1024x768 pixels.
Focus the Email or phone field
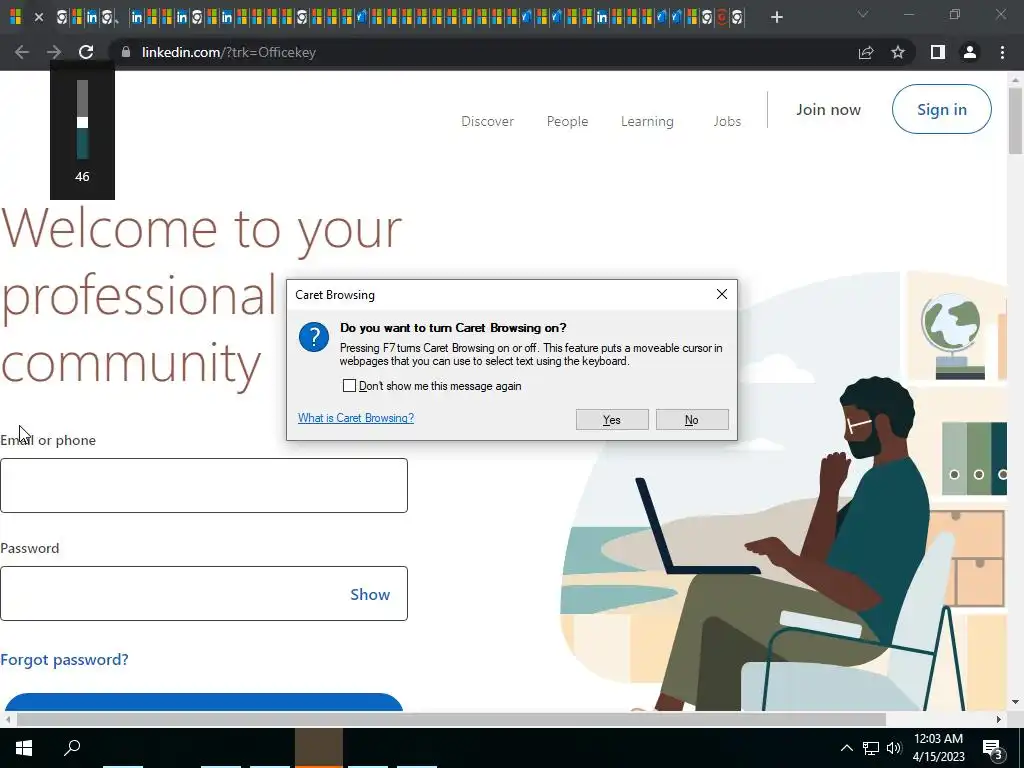[204, 485]
